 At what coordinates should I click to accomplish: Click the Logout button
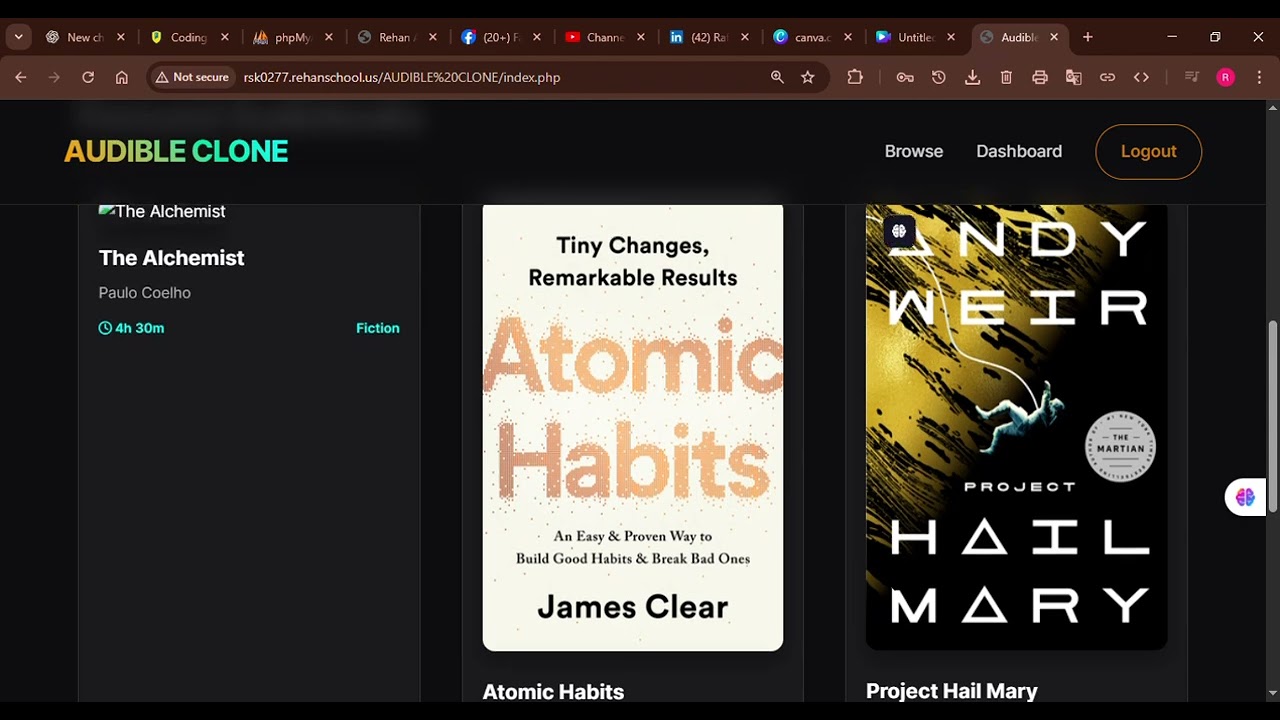coord(1148,151)
